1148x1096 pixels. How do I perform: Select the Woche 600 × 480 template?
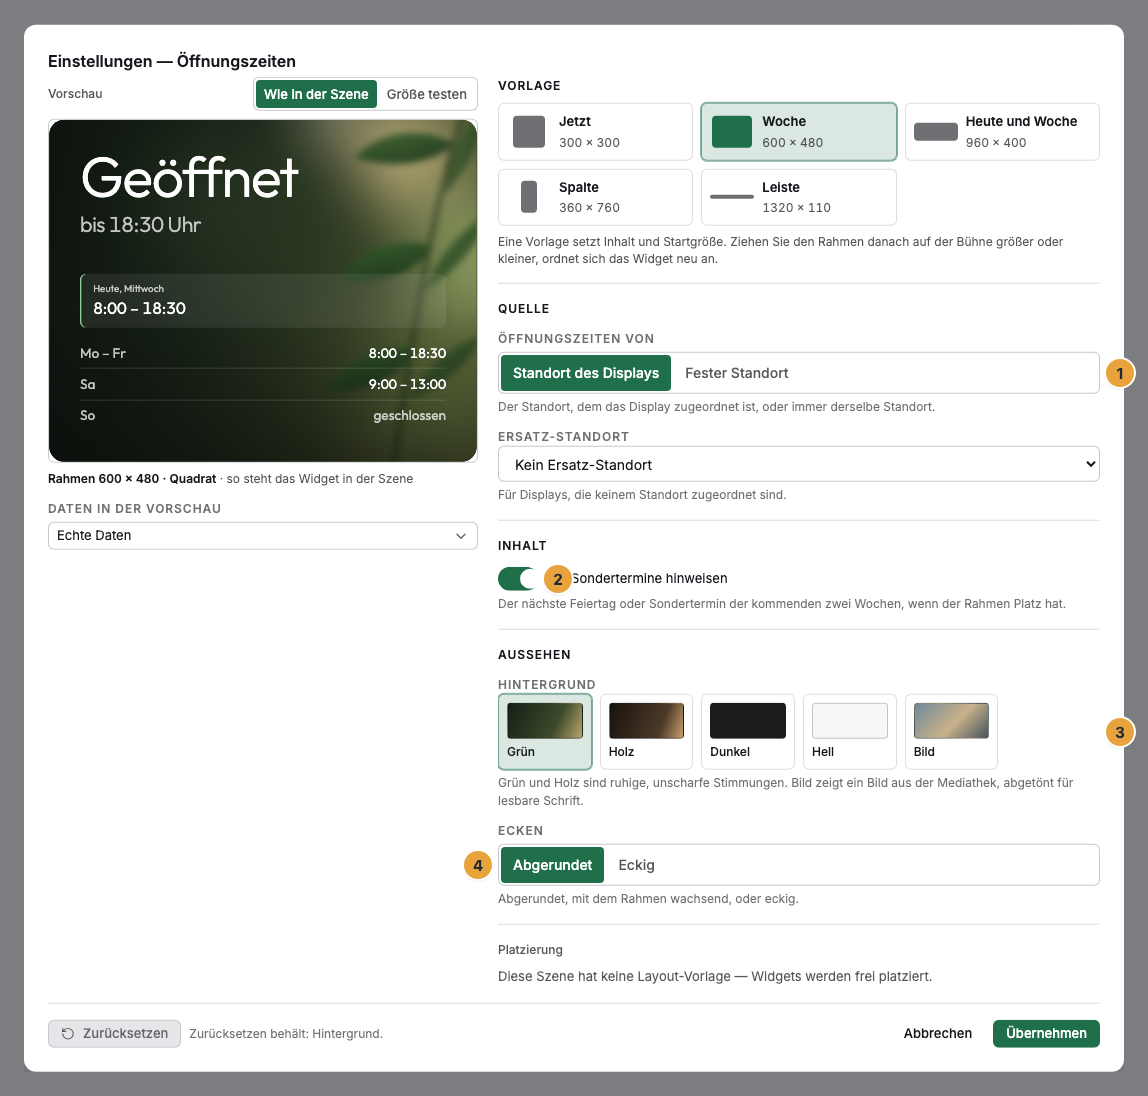point(798,132)
